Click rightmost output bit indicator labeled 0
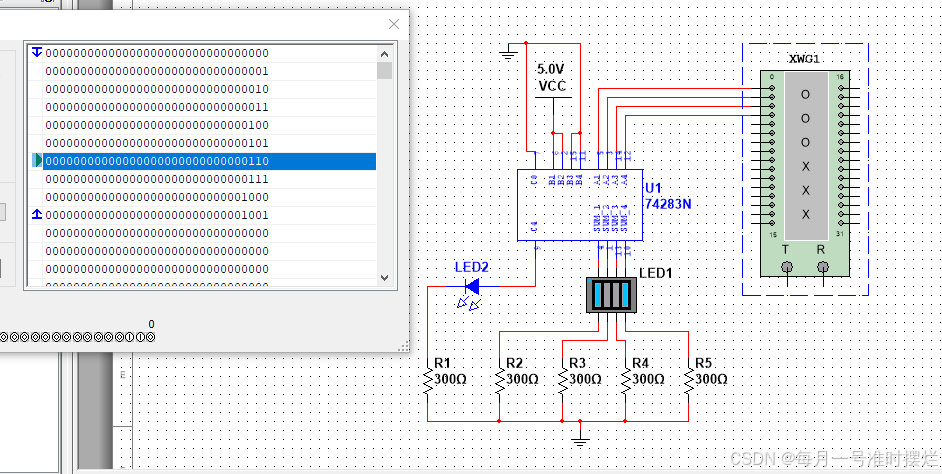 click(x=150, y=337)
